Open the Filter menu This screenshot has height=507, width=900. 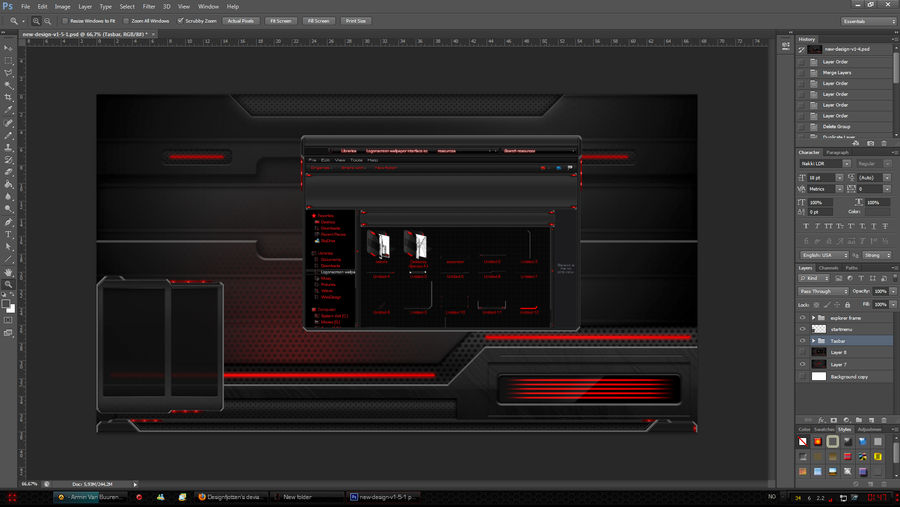[x=149, y=6]
